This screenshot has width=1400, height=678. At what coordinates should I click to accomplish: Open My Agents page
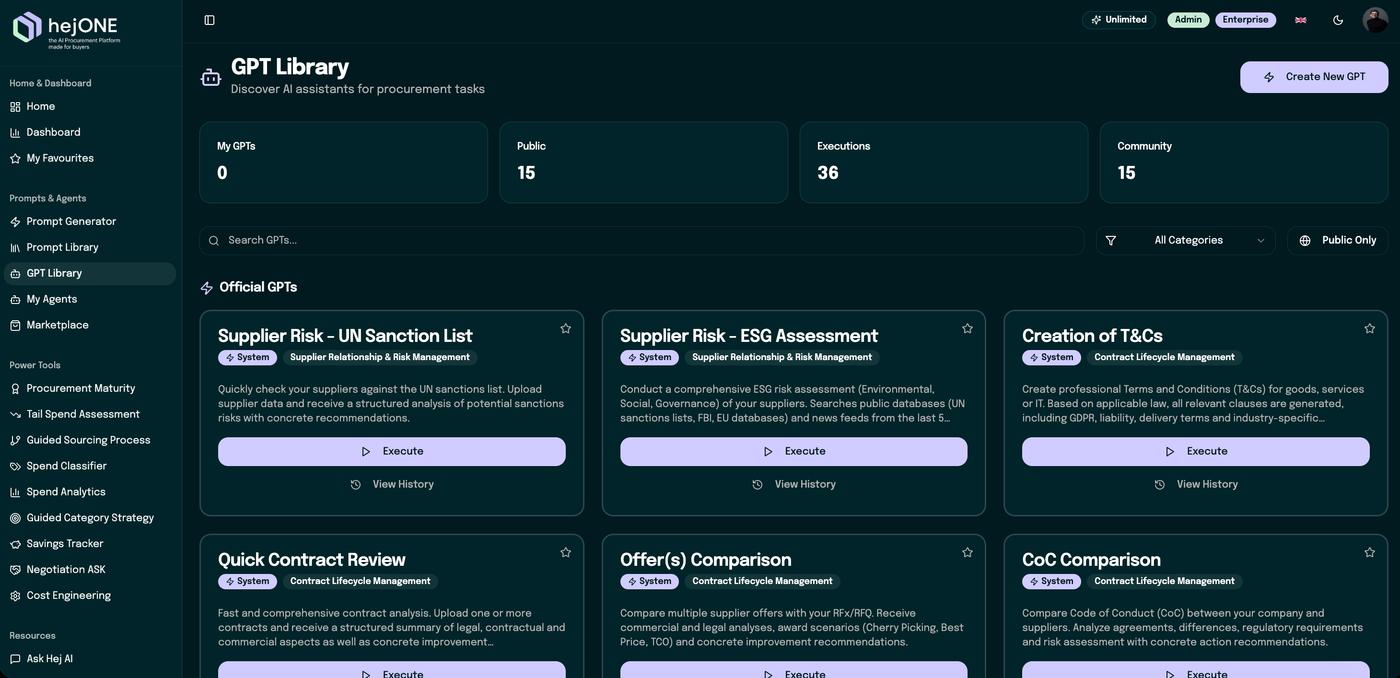pos(88,300)
